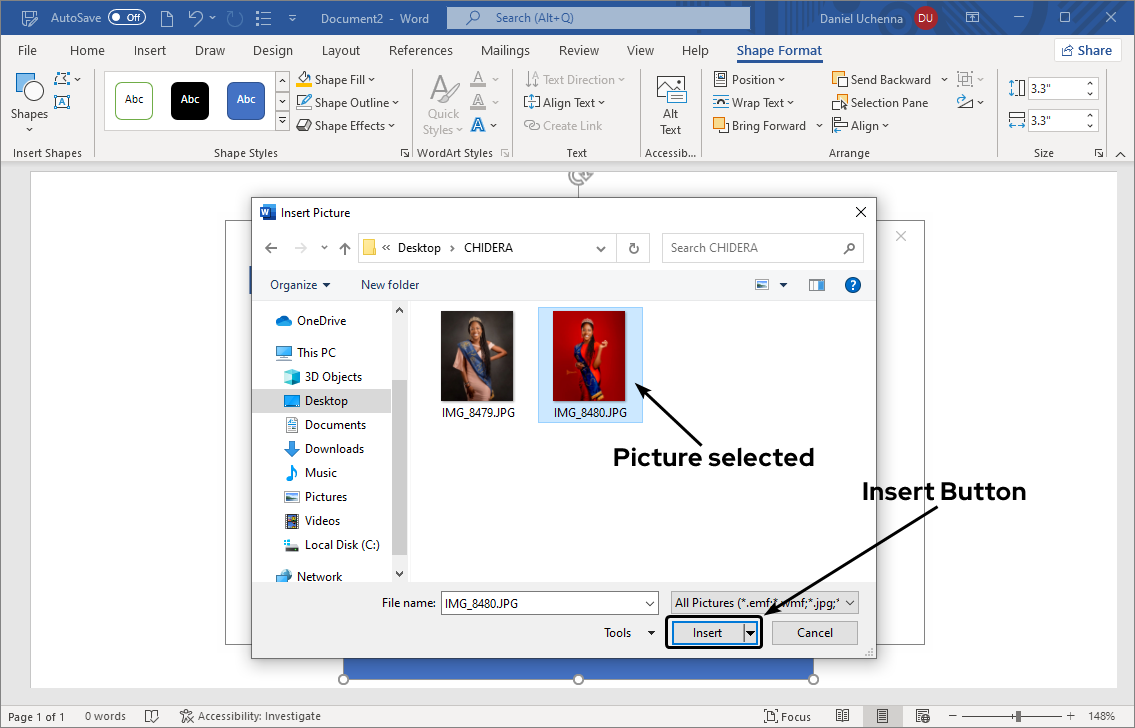Switch to Focus mode in status bar
Screen dimensions: 1135x728
pos(787,716)
